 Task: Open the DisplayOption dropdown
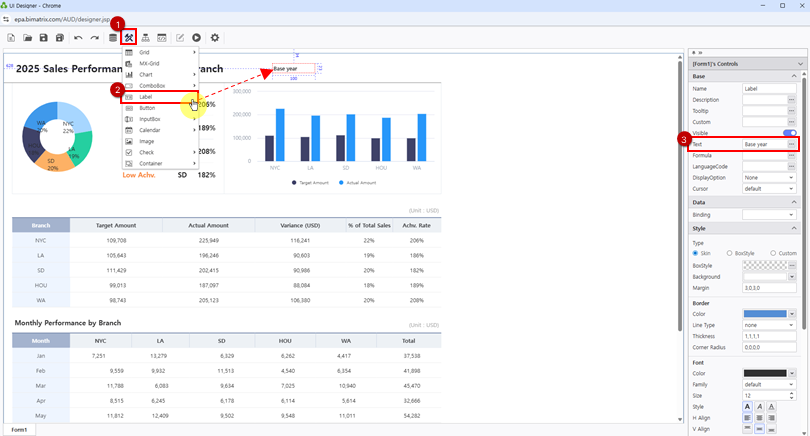pyautogui.click(x=769, y=177)
